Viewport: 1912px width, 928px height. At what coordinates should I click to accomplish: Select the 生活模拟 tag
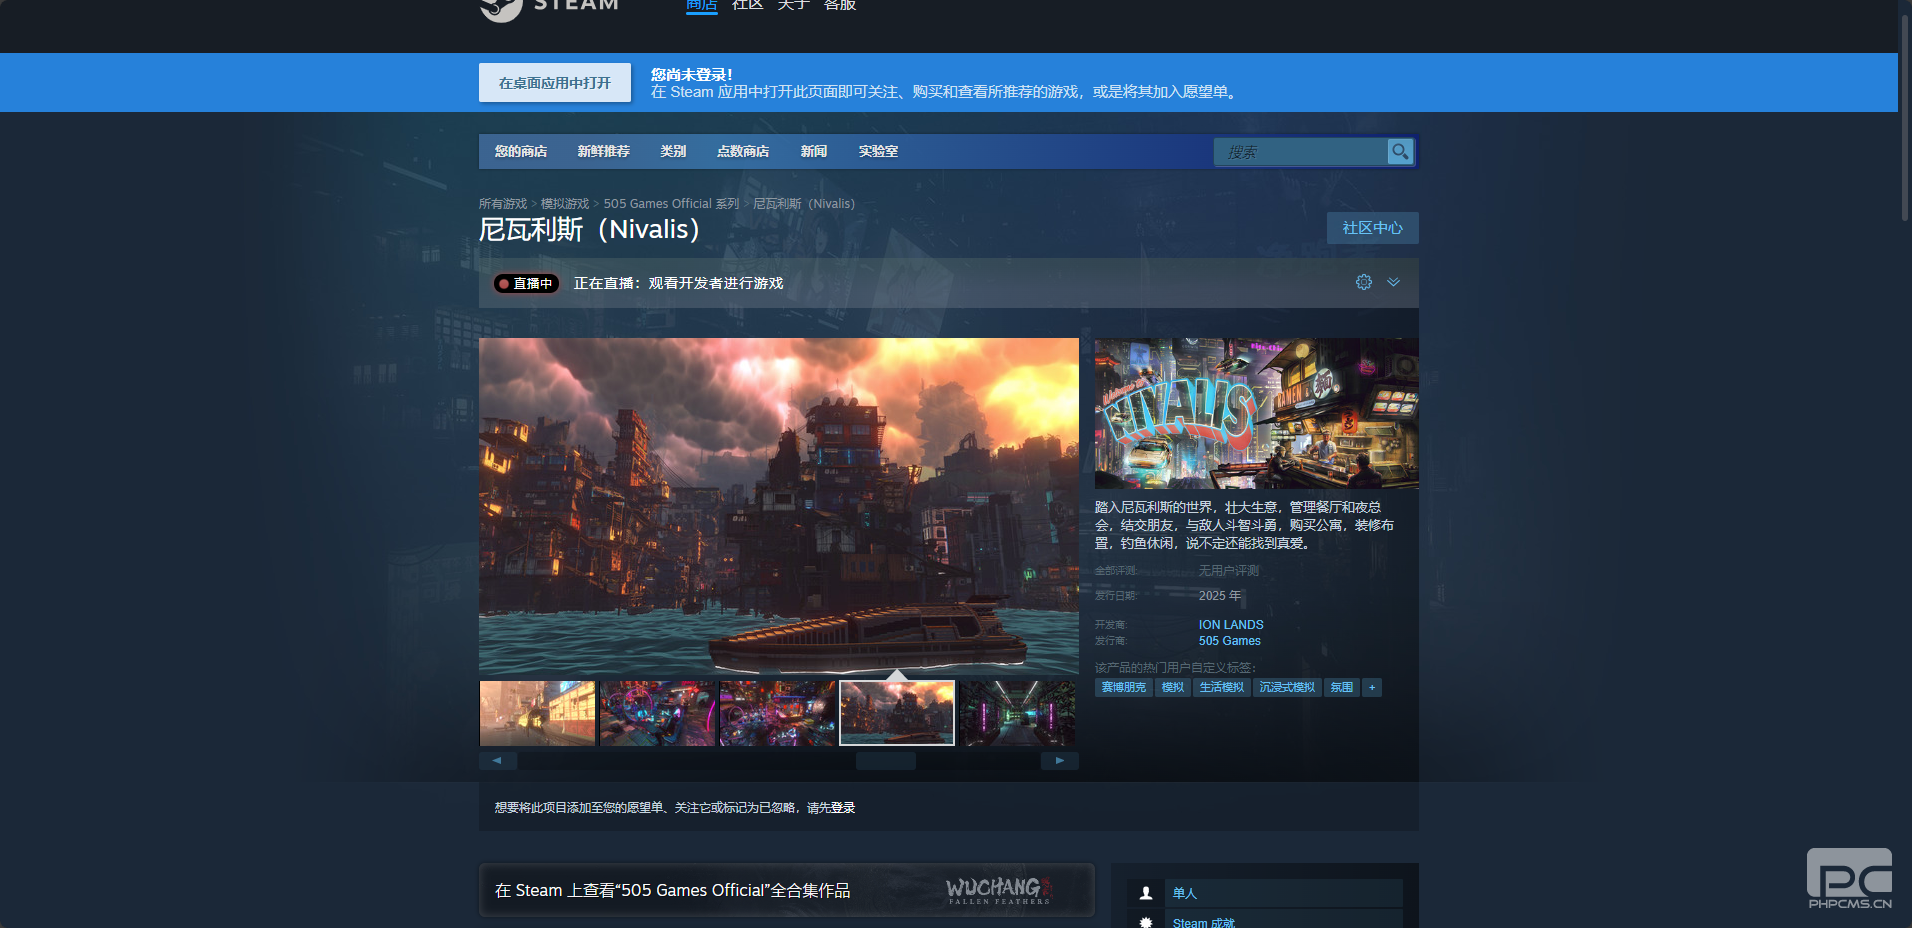(1222, 687)
